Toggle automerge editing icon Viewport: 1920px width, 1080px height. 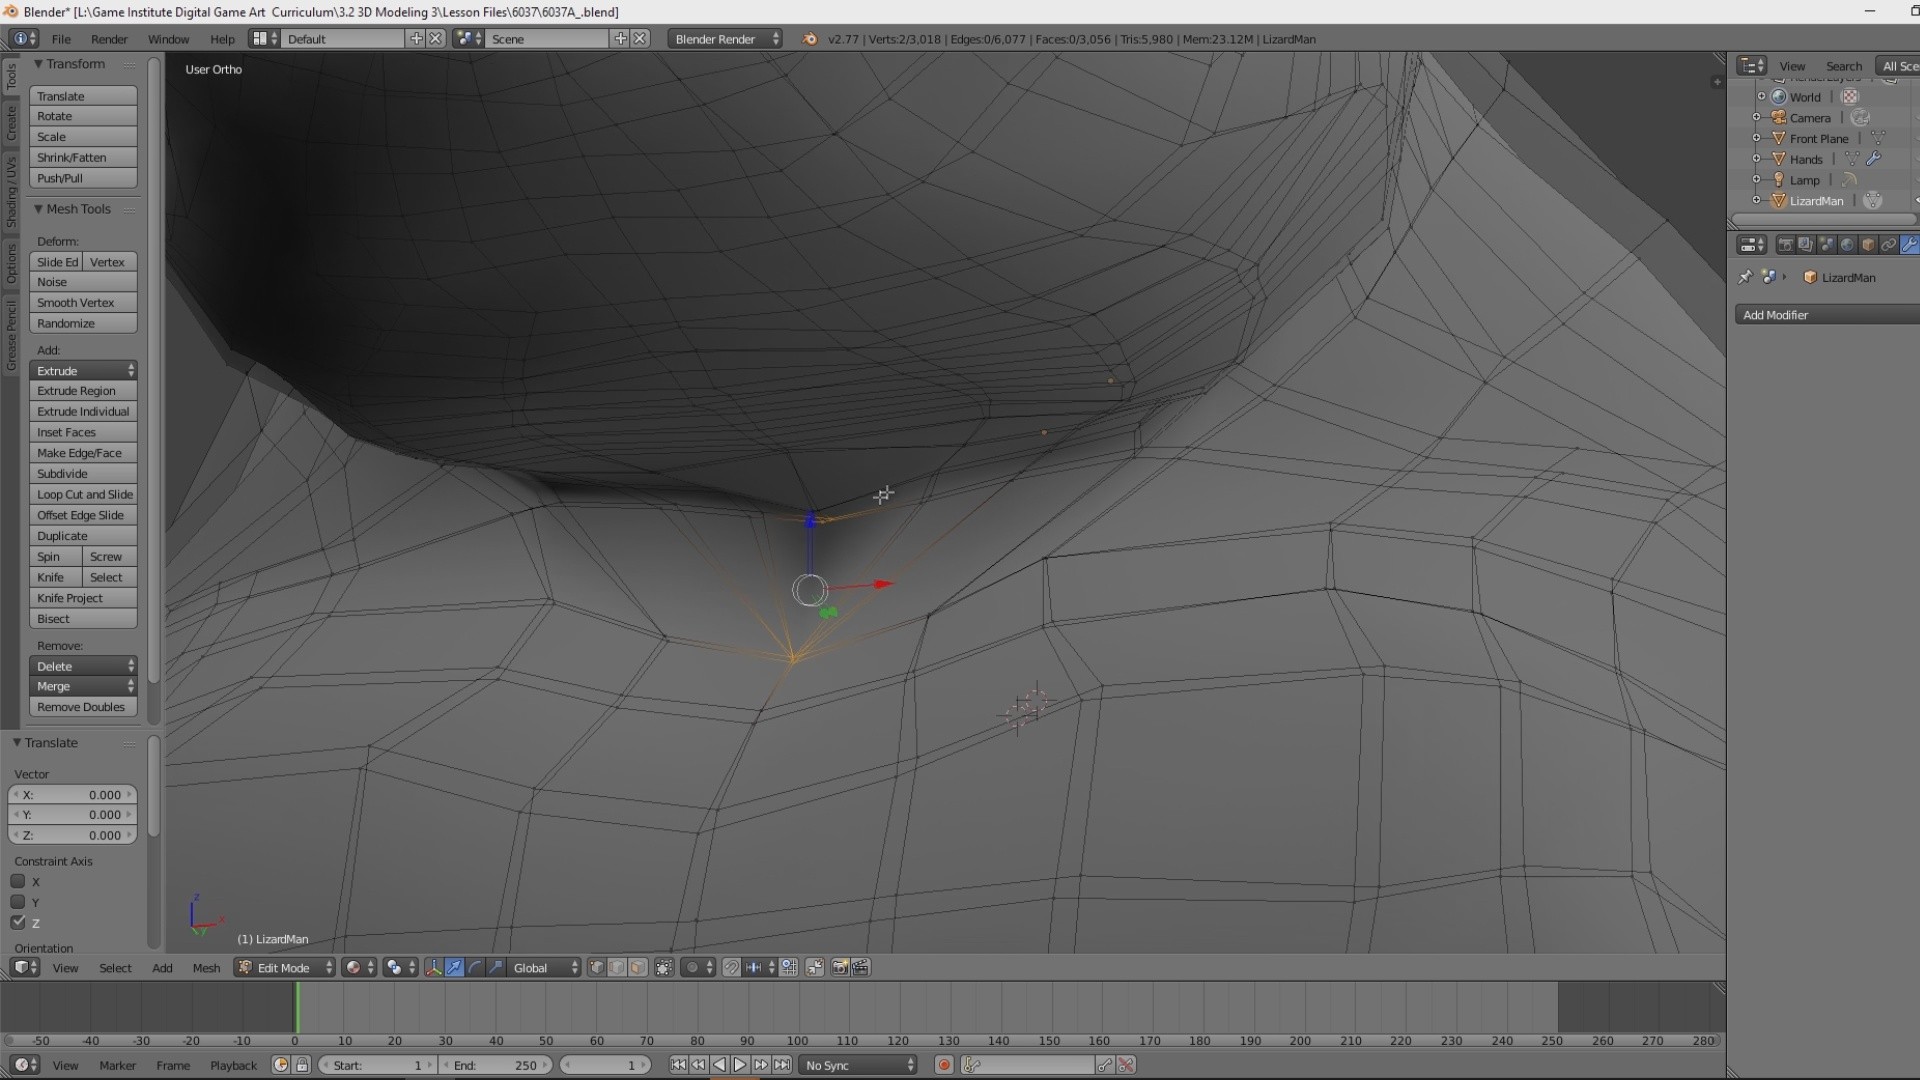(x=814, y=967)
